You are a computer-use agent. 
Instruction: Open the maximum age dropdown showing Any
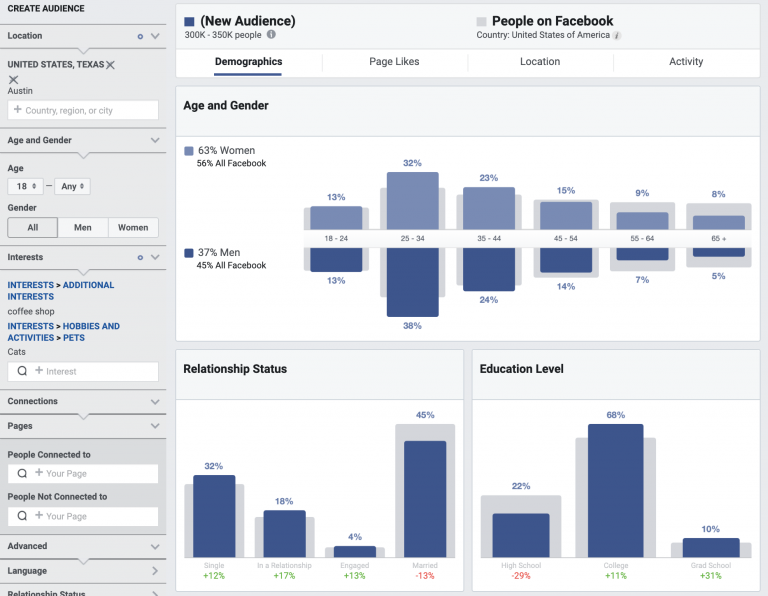coord(74,186)
